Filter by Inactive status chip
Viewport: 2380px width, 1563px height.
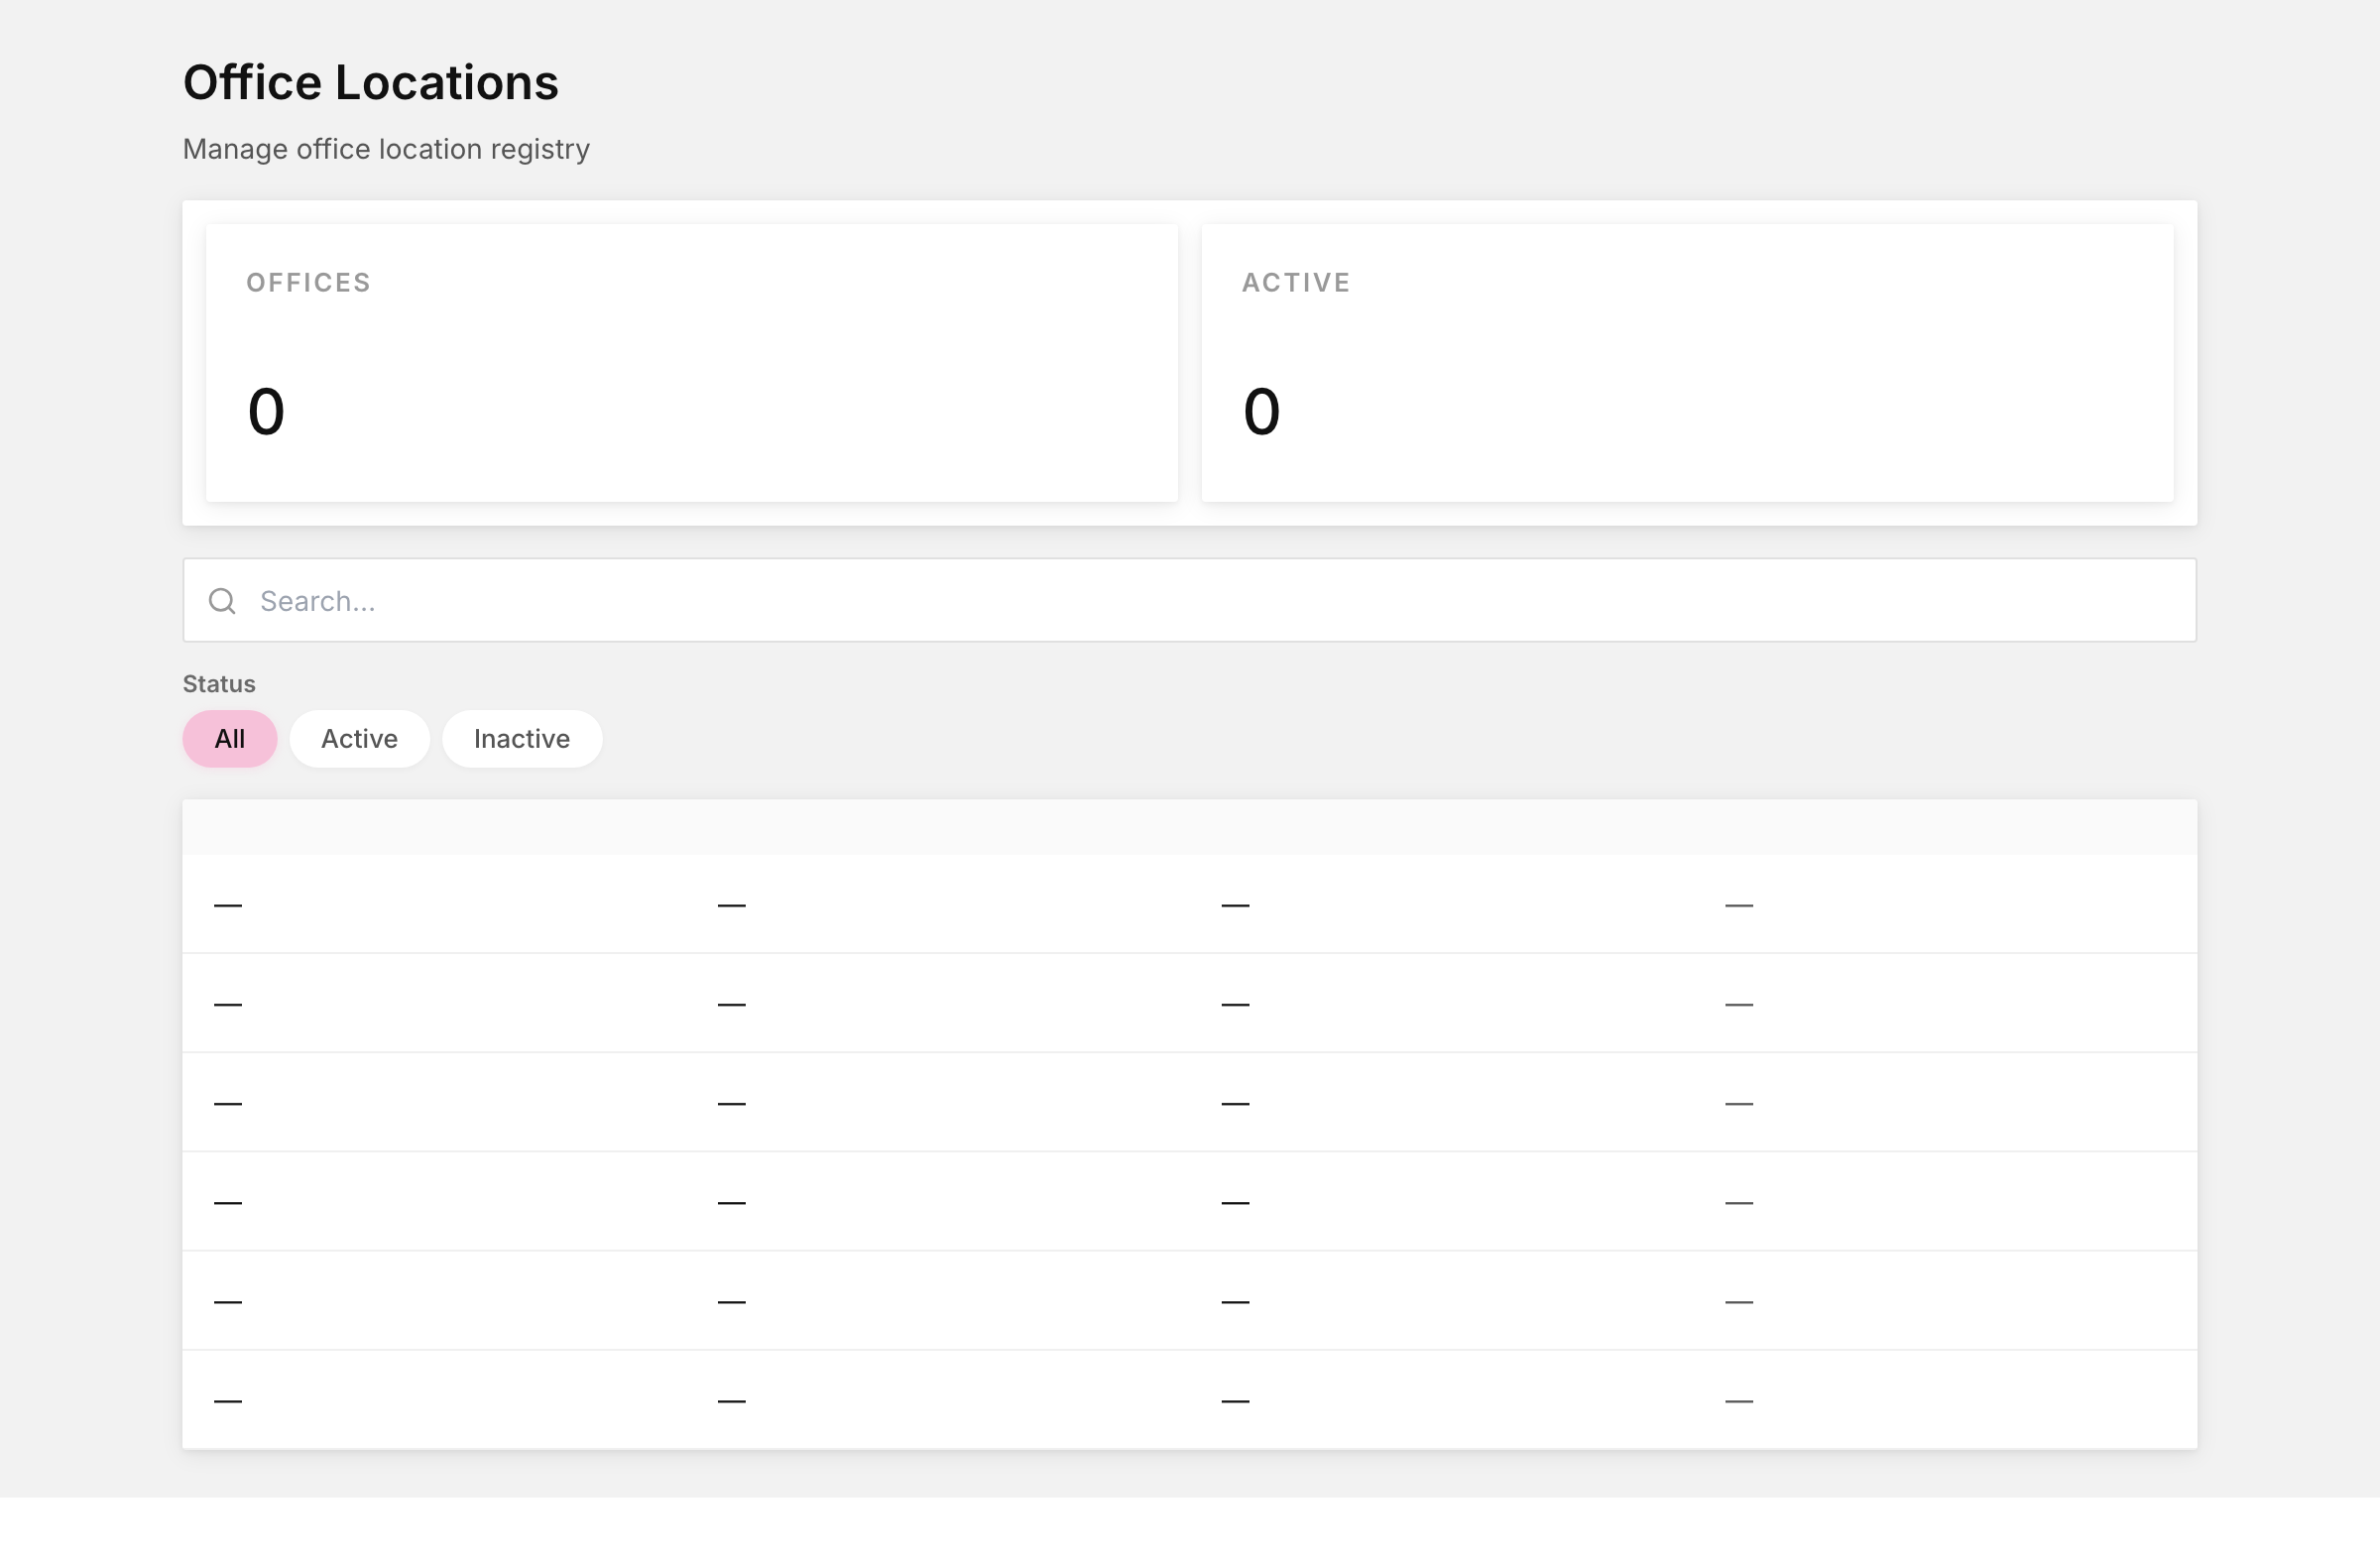(x=522, y=739)
